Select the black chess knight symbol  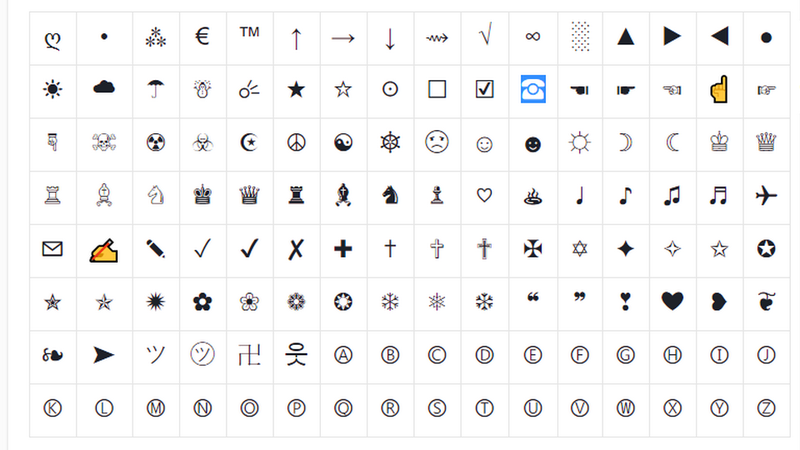tap(390, 195)
